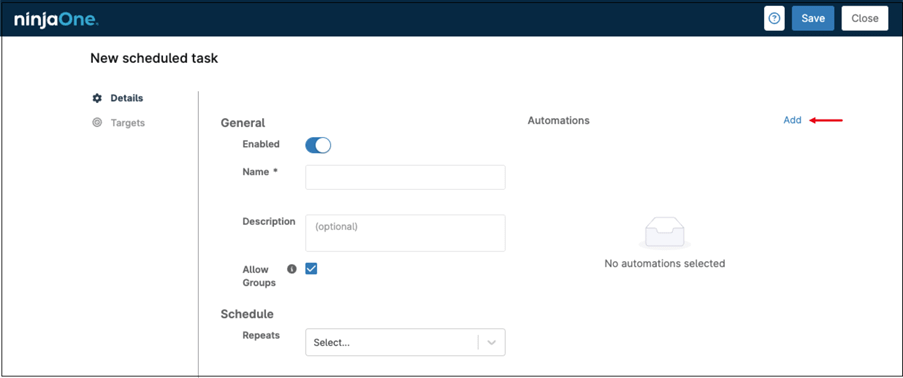Open the help question mark icon
The width and height of the screenshot is (903, 378).
(774, 18)
